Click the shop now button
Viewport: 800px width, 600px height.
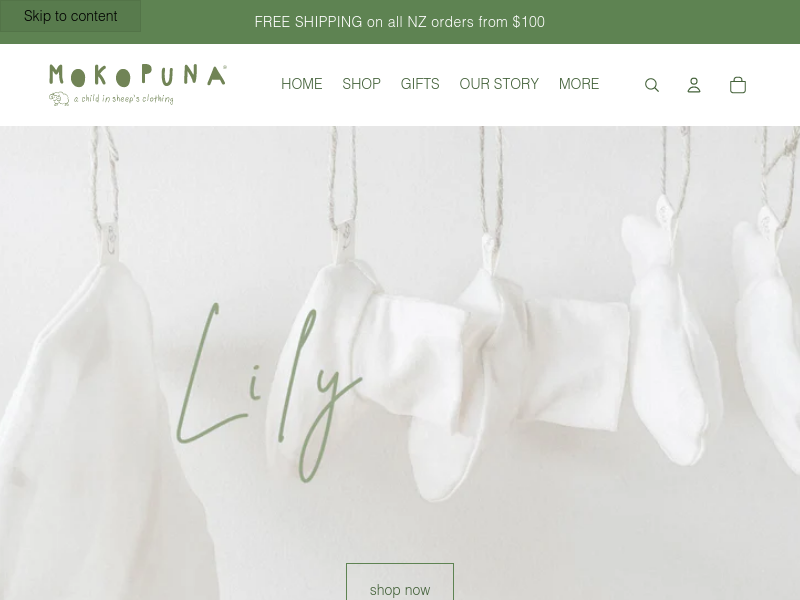click(x=400, y=582)
